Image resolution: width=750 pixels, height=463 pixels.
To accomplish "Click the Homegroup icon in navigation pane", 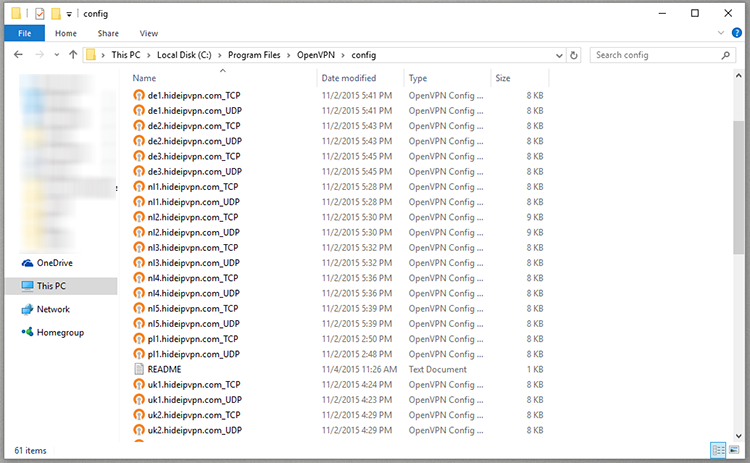I will 27,332.
